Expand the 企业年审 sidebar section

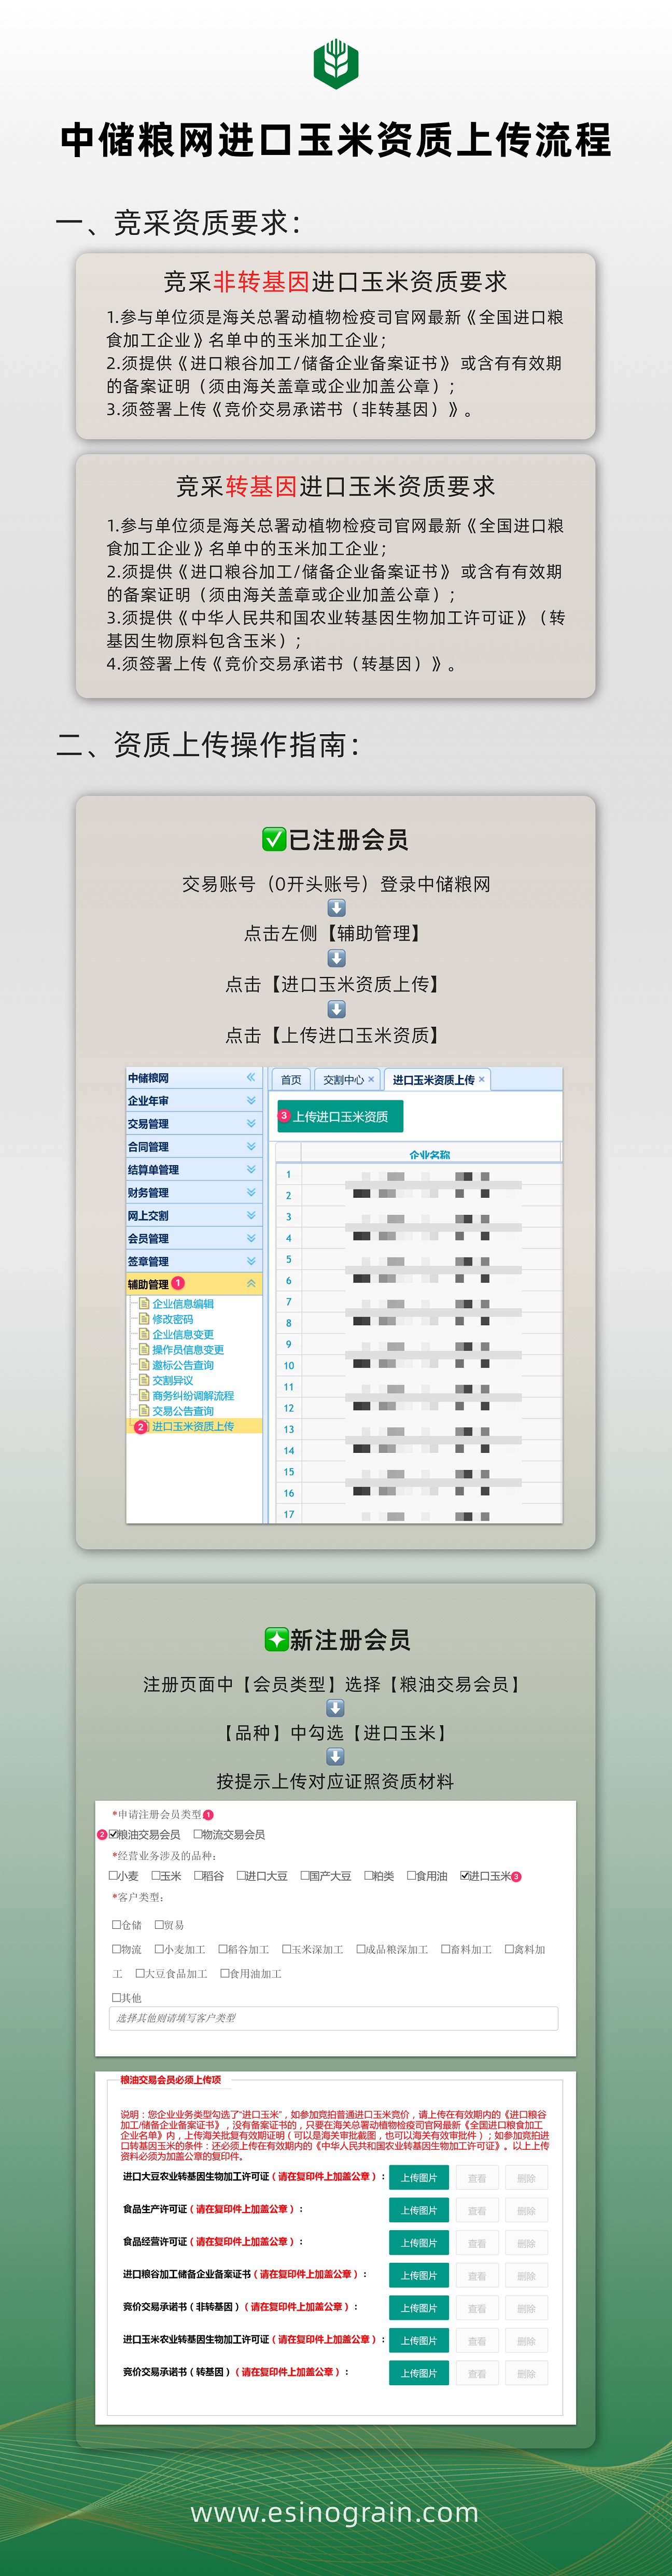click(x=251, y=1100)
